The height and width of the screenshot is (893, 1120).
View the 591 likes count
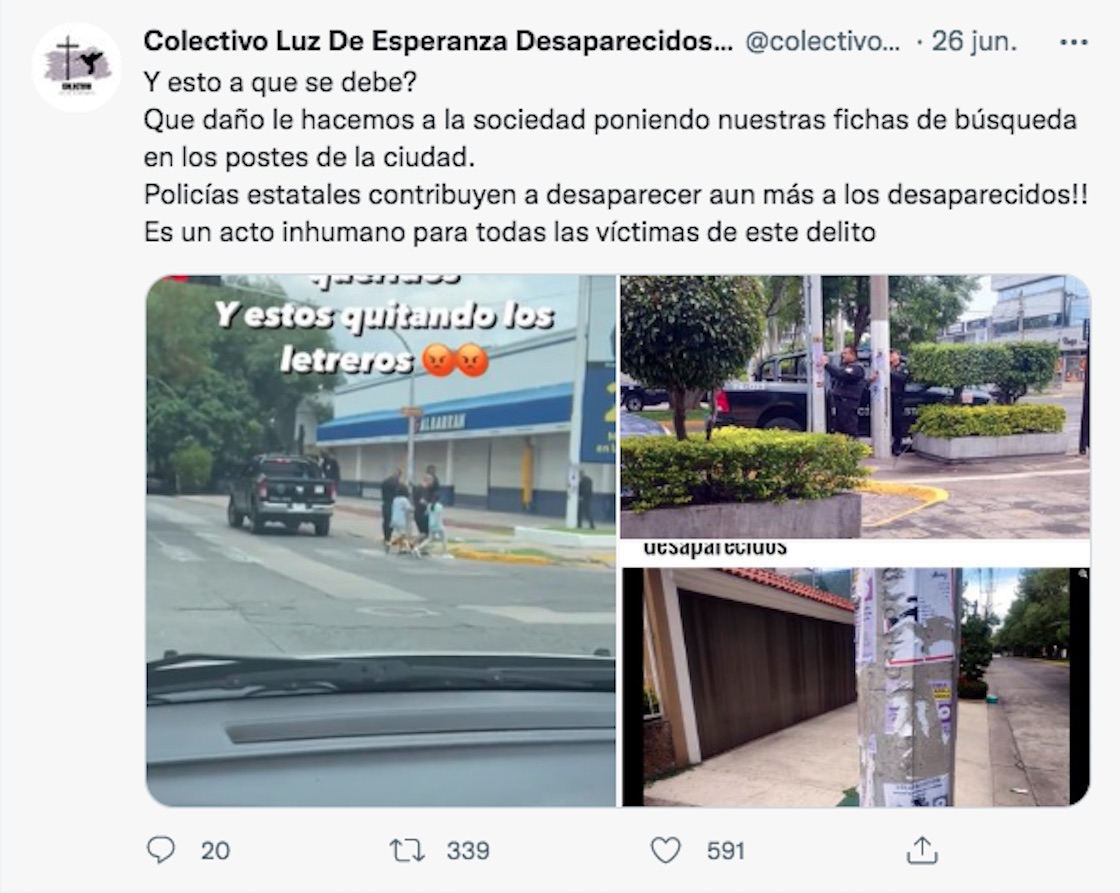[726, 851]
